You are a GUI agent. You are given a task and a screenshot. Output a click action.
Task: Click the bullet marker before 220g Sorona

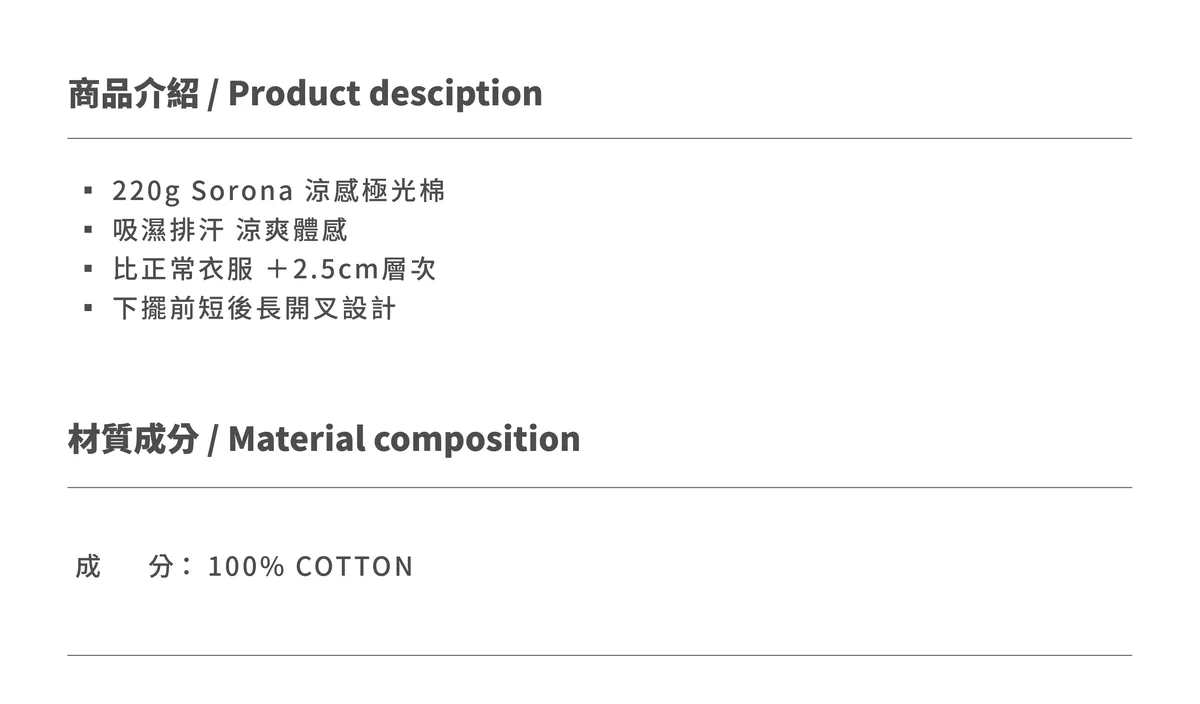click(89, 190)
